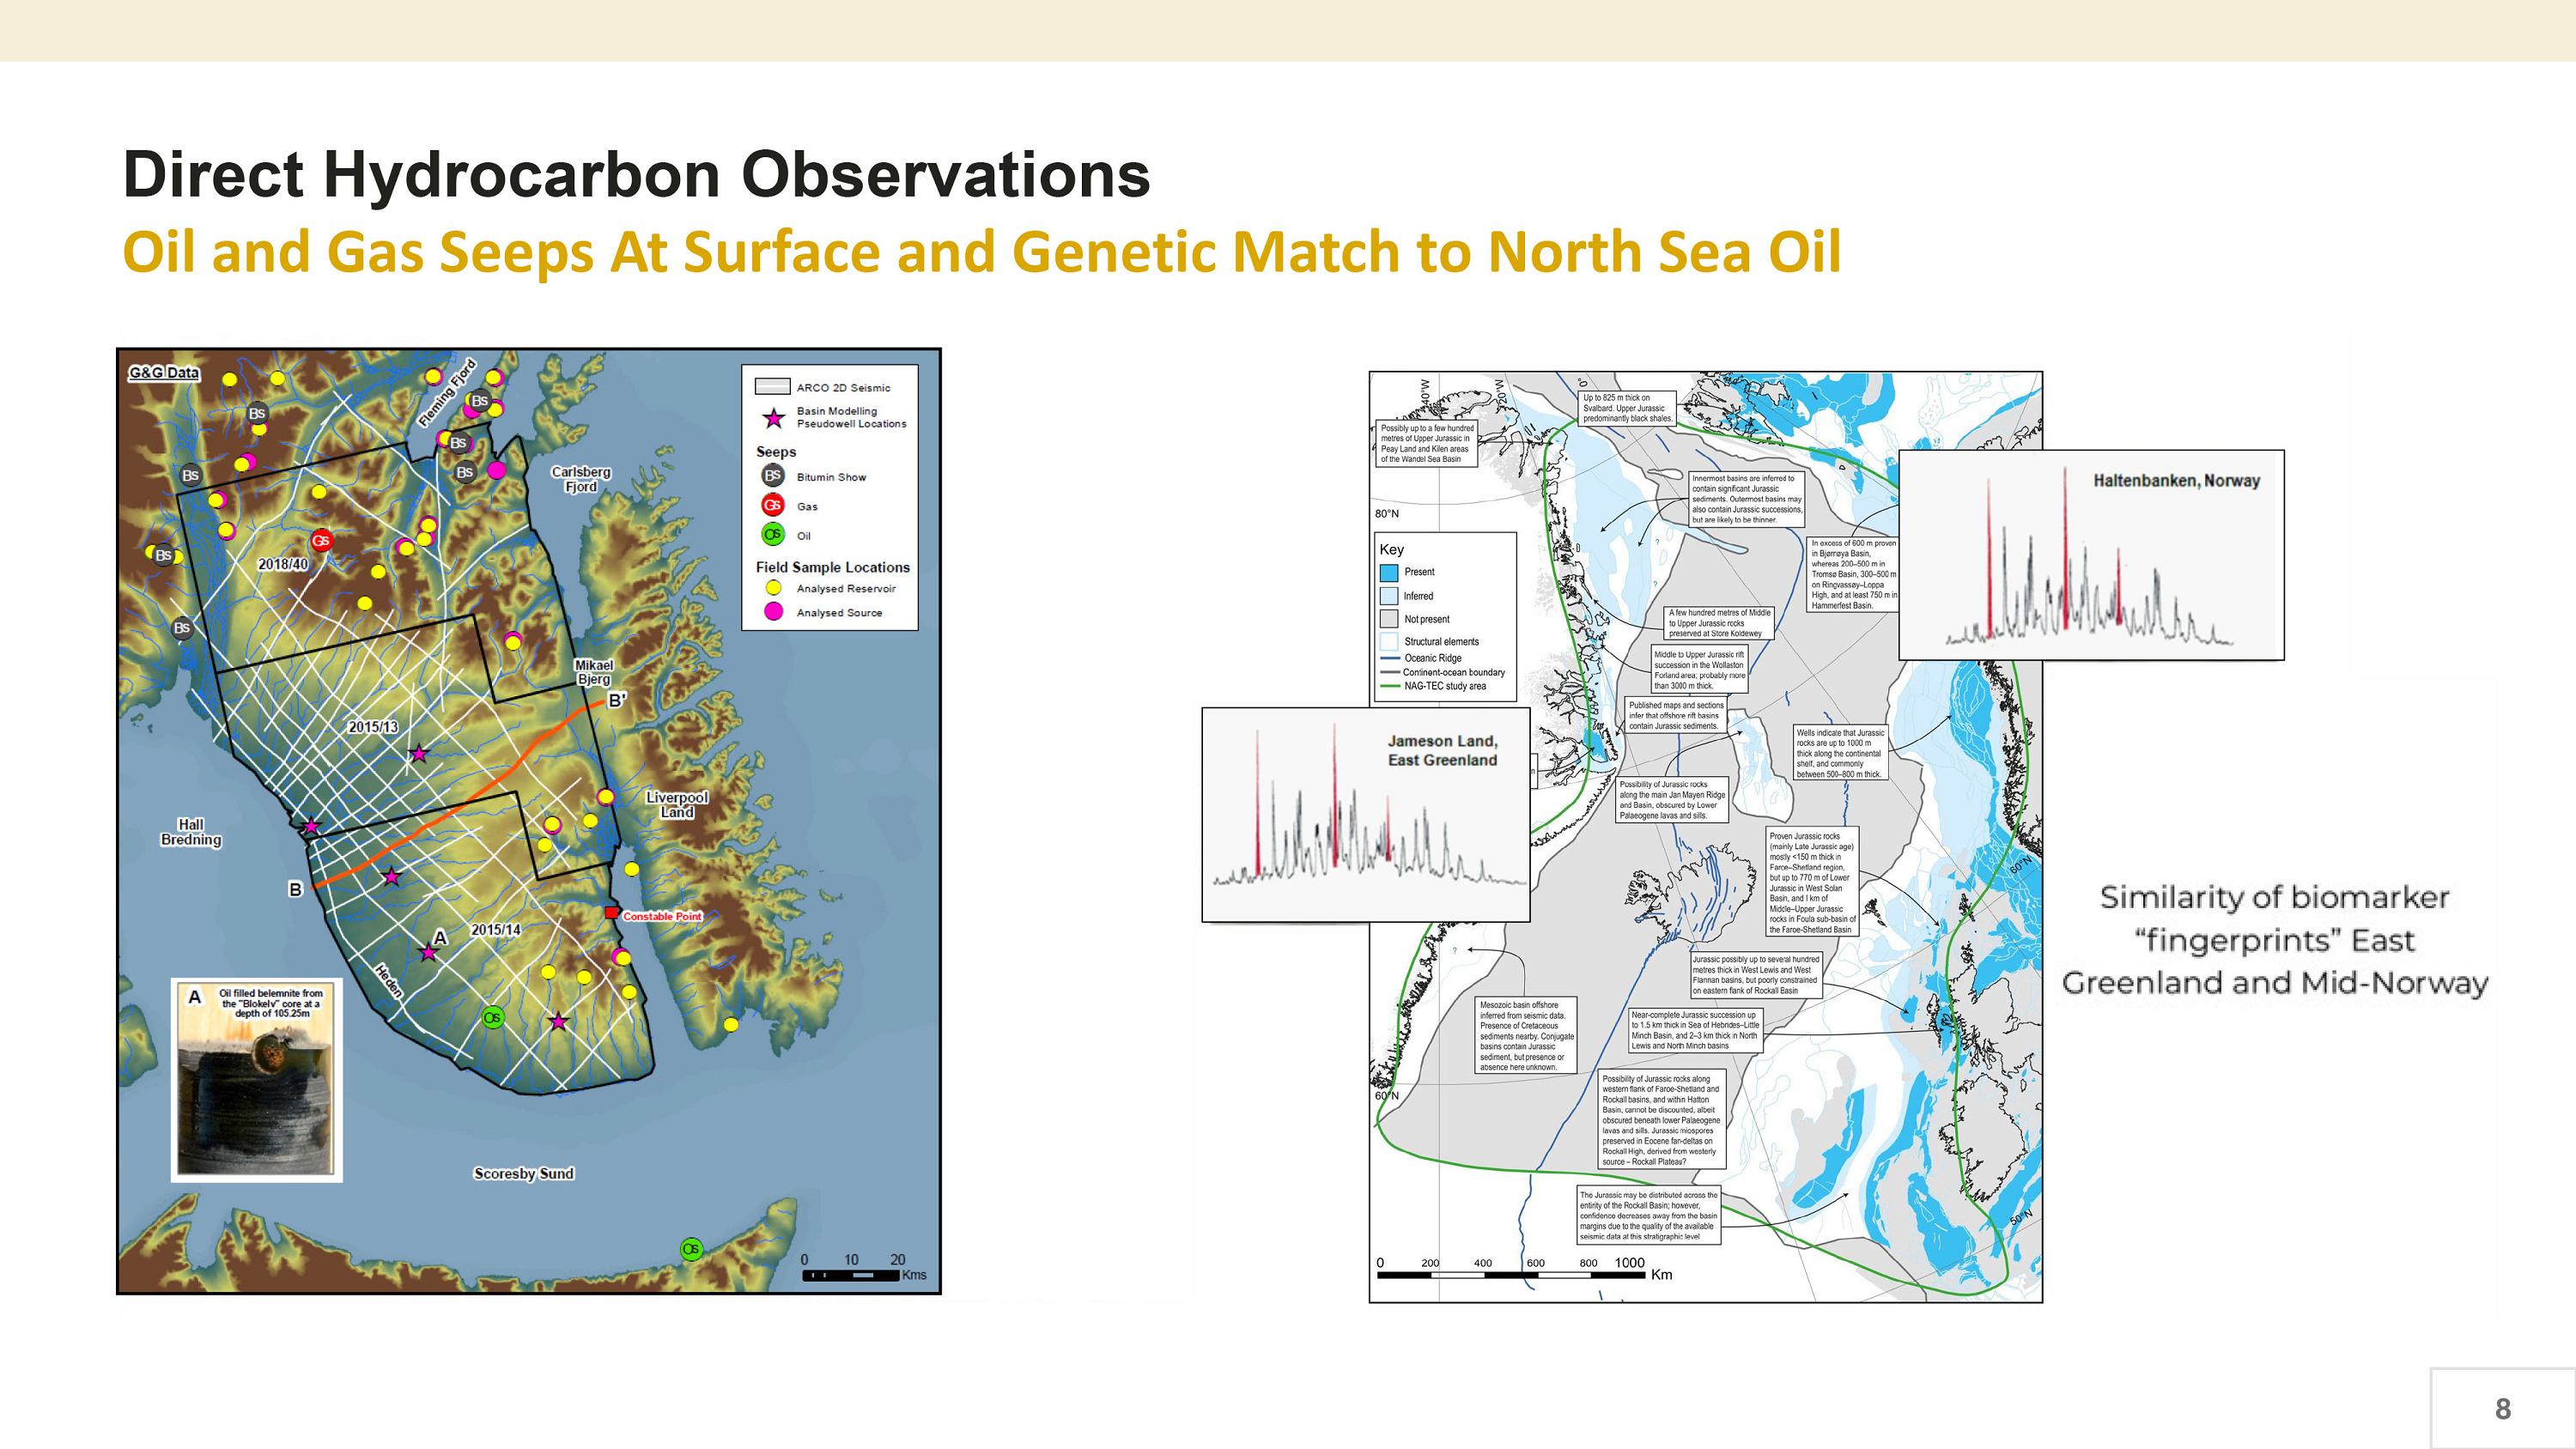Click the green Os marker near Scoresby Sund coast
The image size is (2576, 1449).
(x=690, y=1248)
